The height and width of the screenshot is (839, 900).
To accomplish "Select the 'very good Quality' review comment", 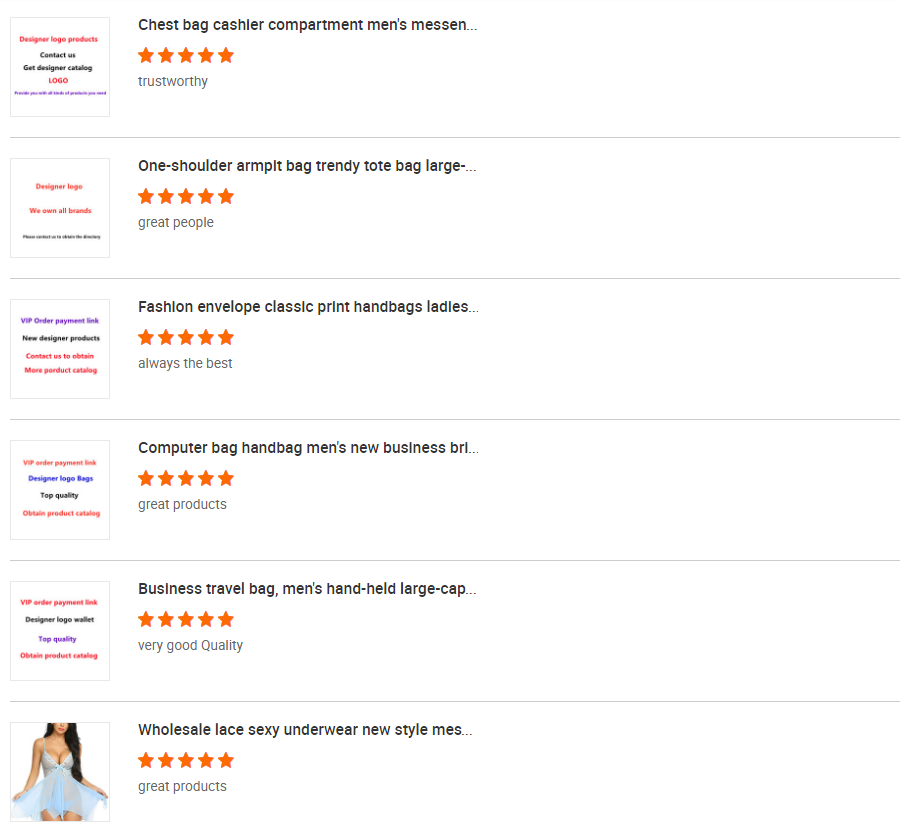I will pos(191,646).
